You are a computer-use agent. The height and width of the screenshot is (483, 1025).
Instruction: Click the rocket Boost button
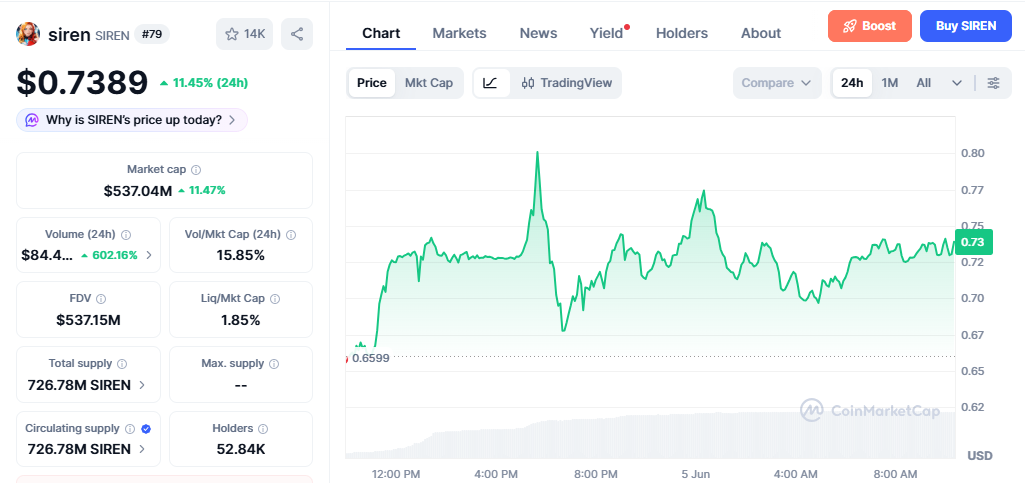(x=869, y=26)
